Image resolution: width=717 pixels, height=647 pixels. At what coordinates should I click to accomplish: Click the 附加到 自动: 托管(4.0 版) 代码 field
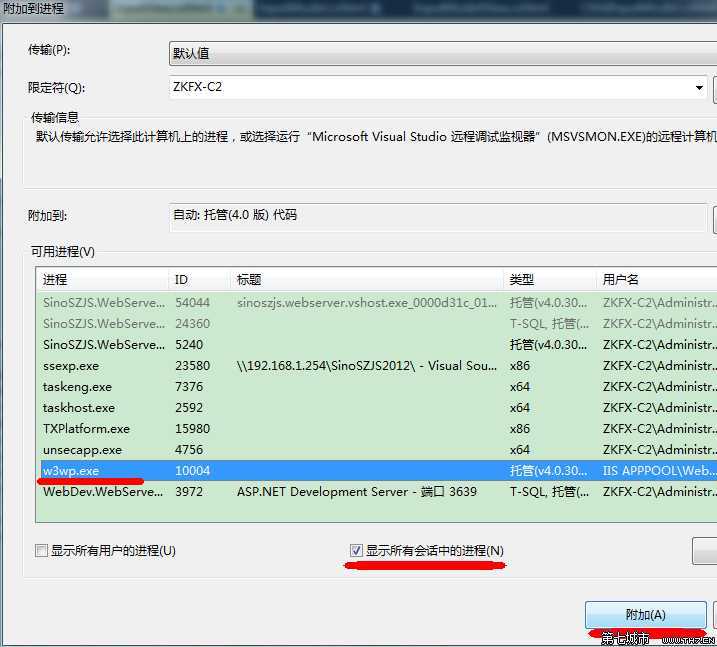(x=438, y=217)
